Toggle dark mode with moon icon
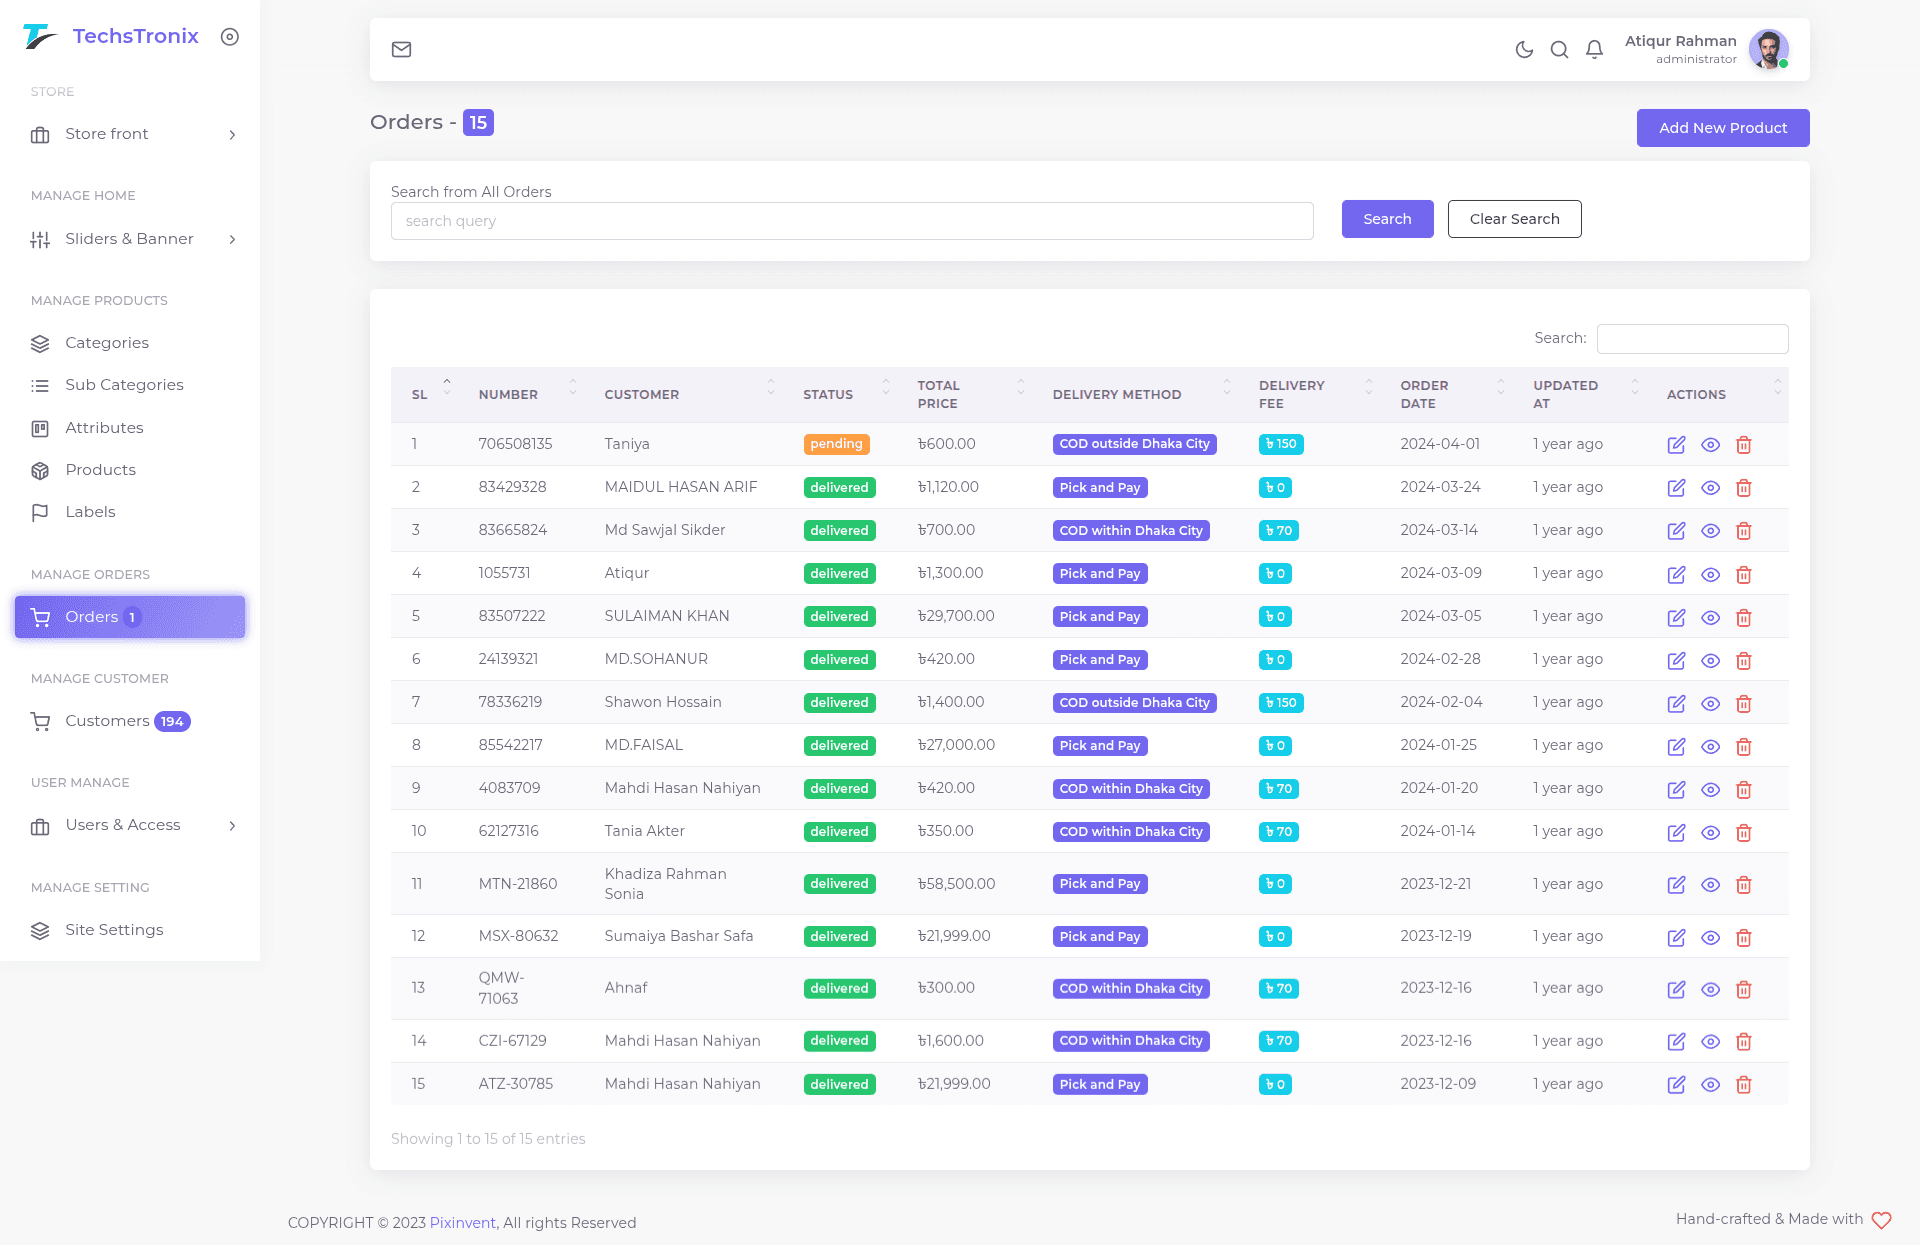1920x1245 pixels. 1524,49
